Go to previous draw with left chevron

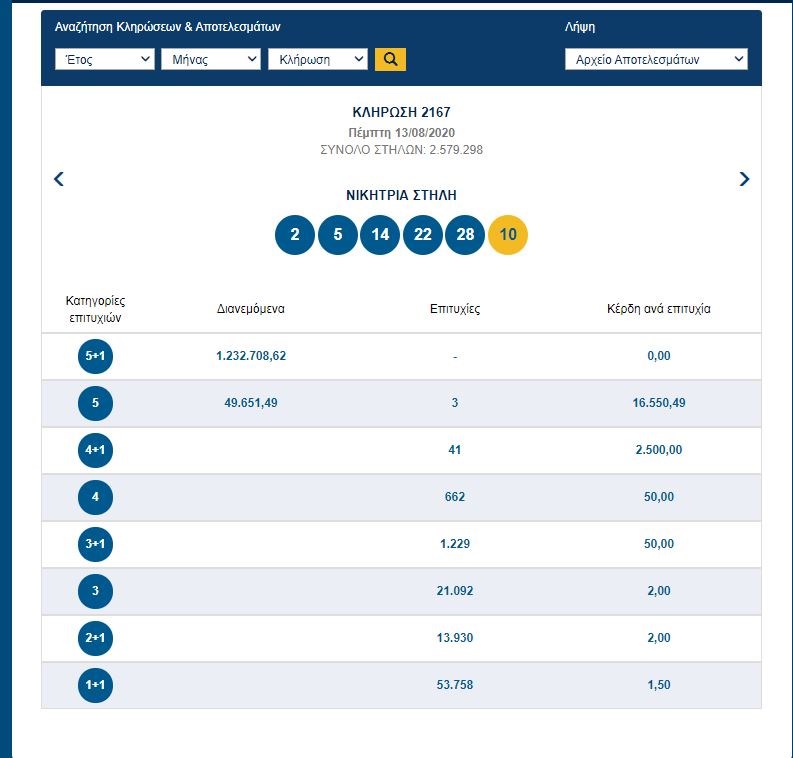coord(59,179)
